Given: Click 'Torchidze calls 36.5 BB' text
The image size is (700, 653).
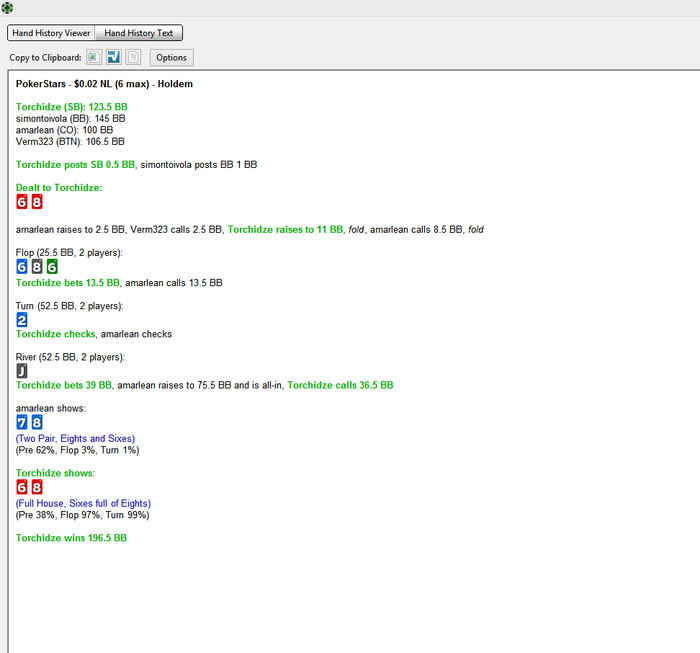Looking at the screenshot, I should tap(340, 385).
